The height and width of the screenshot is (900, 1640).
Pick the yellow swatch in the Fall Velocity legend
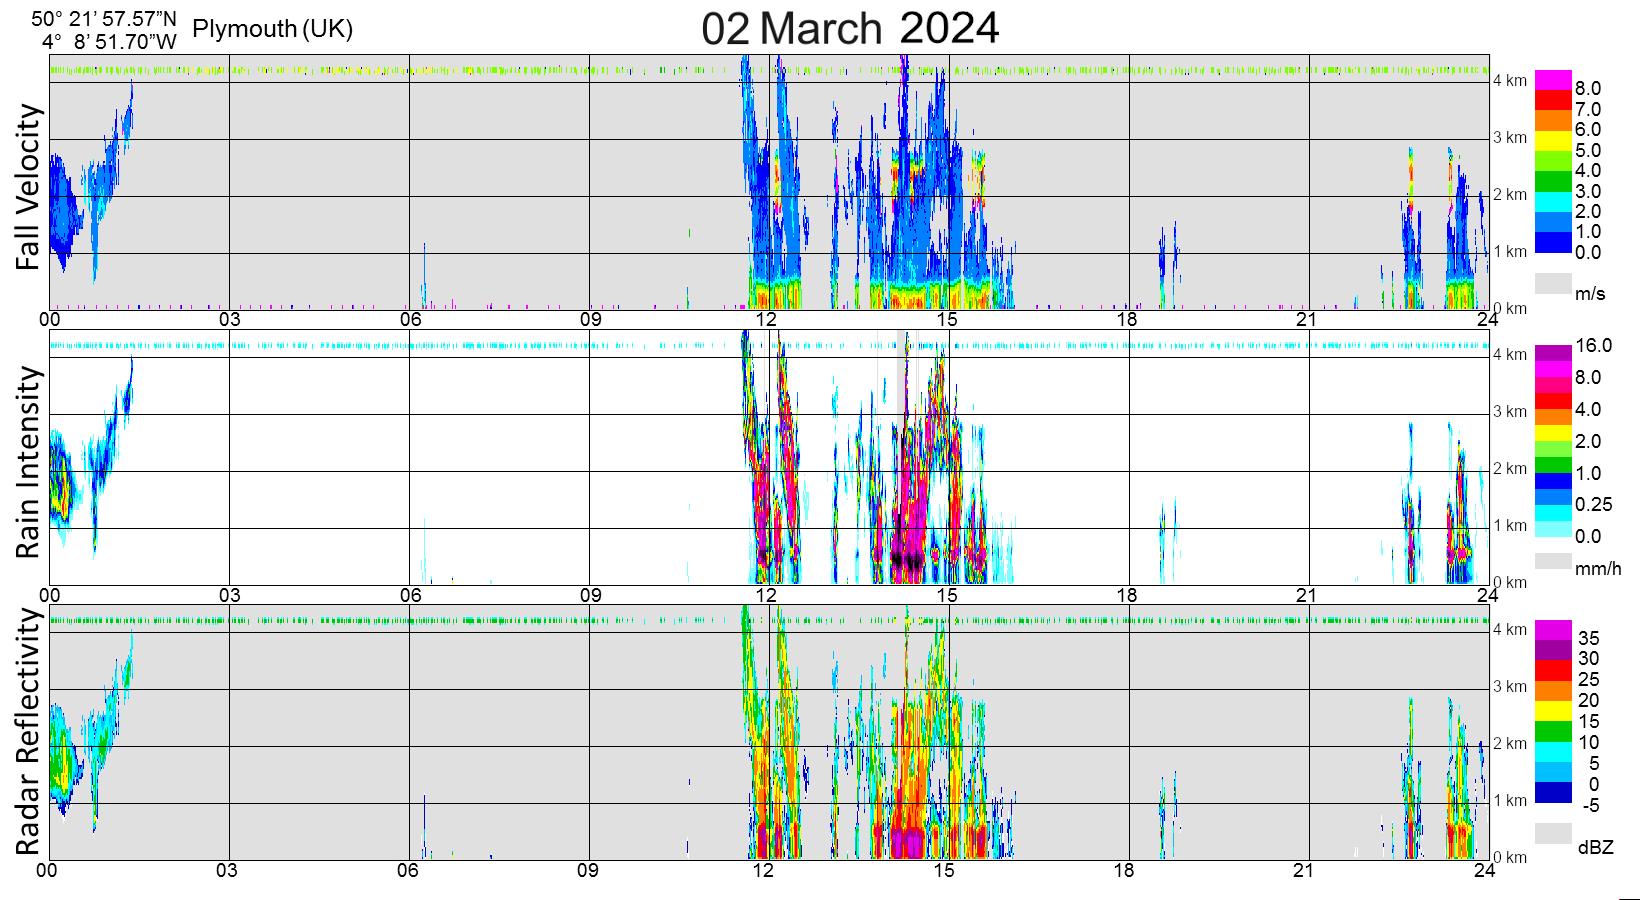coord(1553,141)
